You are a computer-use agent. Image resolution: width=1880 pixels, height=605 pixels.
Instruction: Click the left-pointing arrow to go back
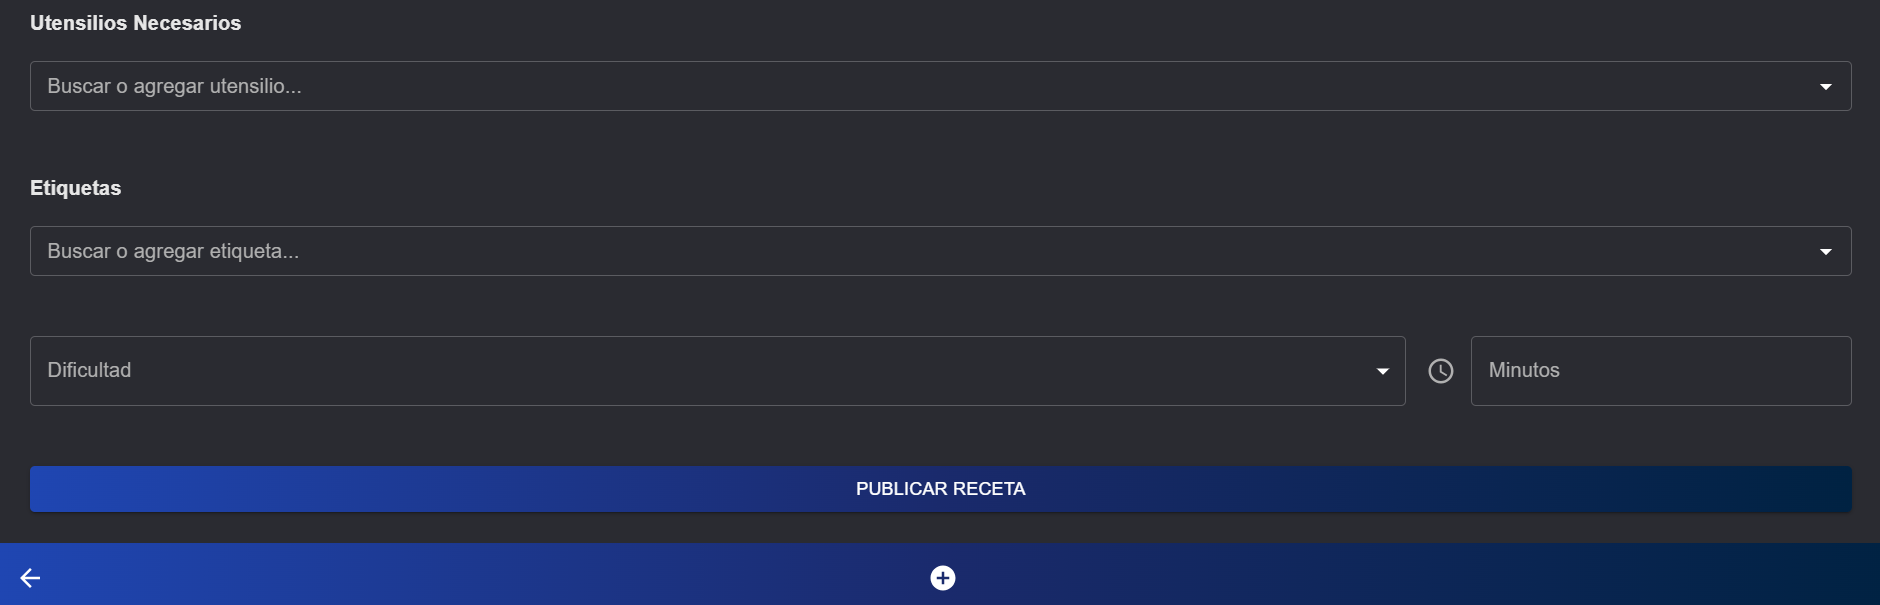click(x=28, y=578)
